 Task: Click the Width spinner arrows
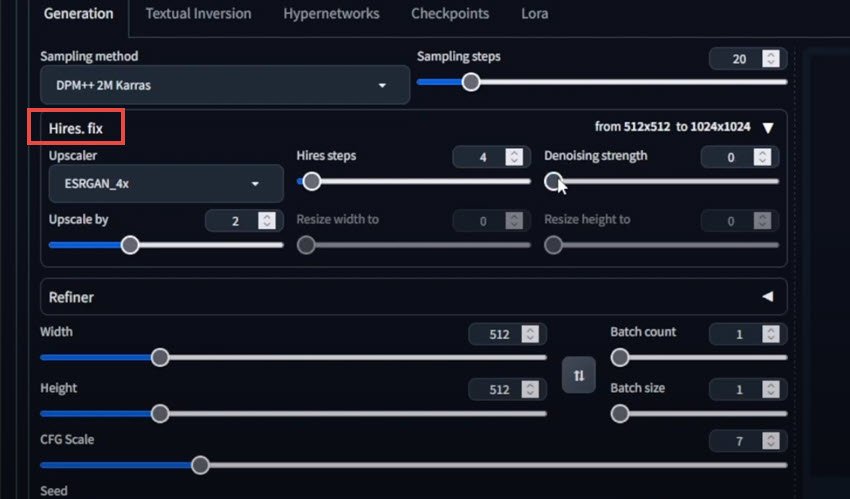pyautogui.click(x=530, y=334)
